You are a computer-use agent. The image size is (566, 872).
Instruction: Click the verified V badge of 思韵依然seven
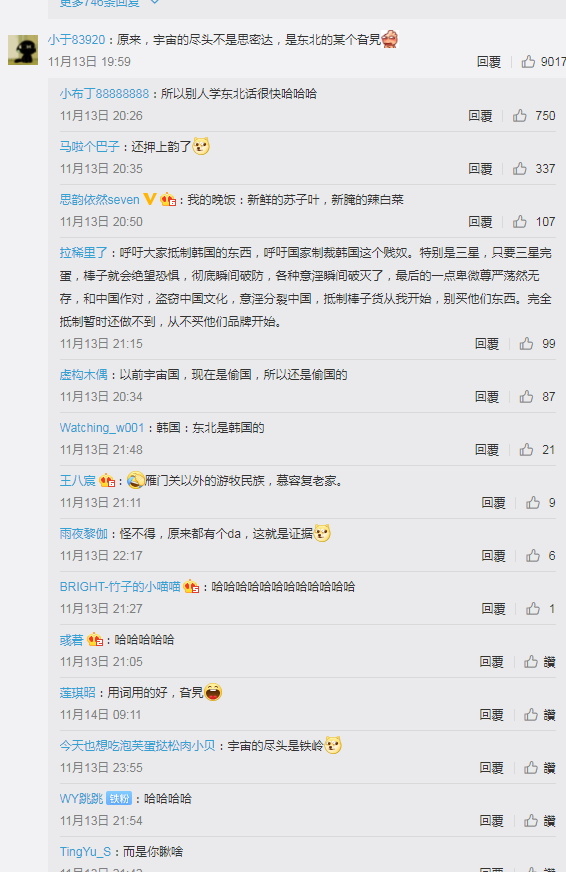coord(150,199)
